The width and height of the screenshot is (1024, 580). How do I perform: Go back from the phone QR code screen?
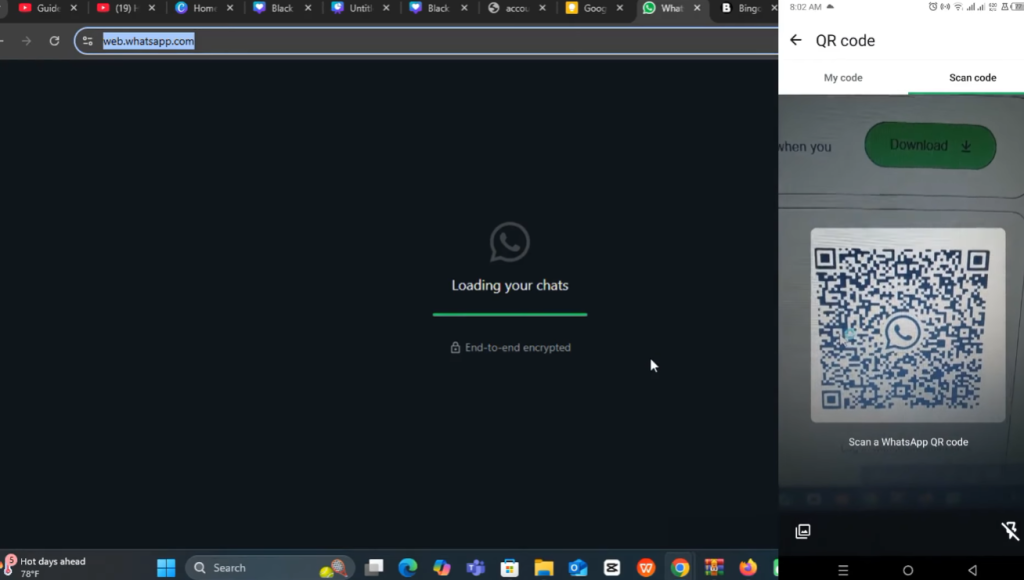tap(795, 40)
